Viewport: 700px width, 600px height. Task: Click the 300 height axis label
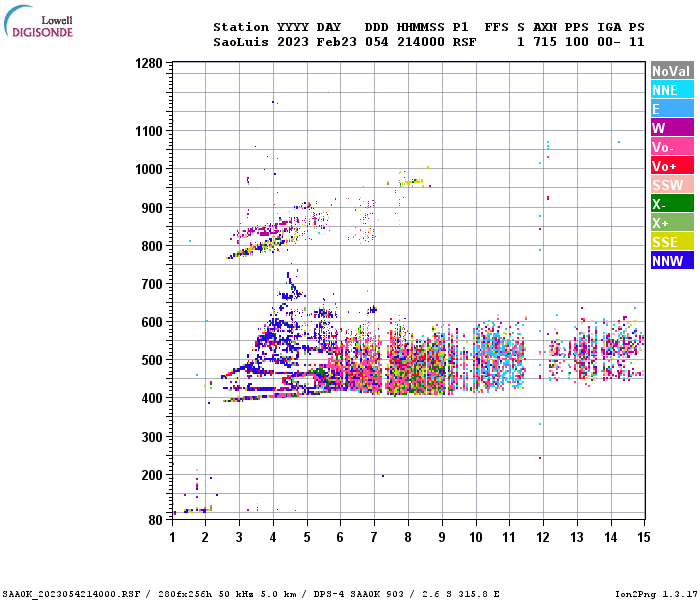[152, 437]
